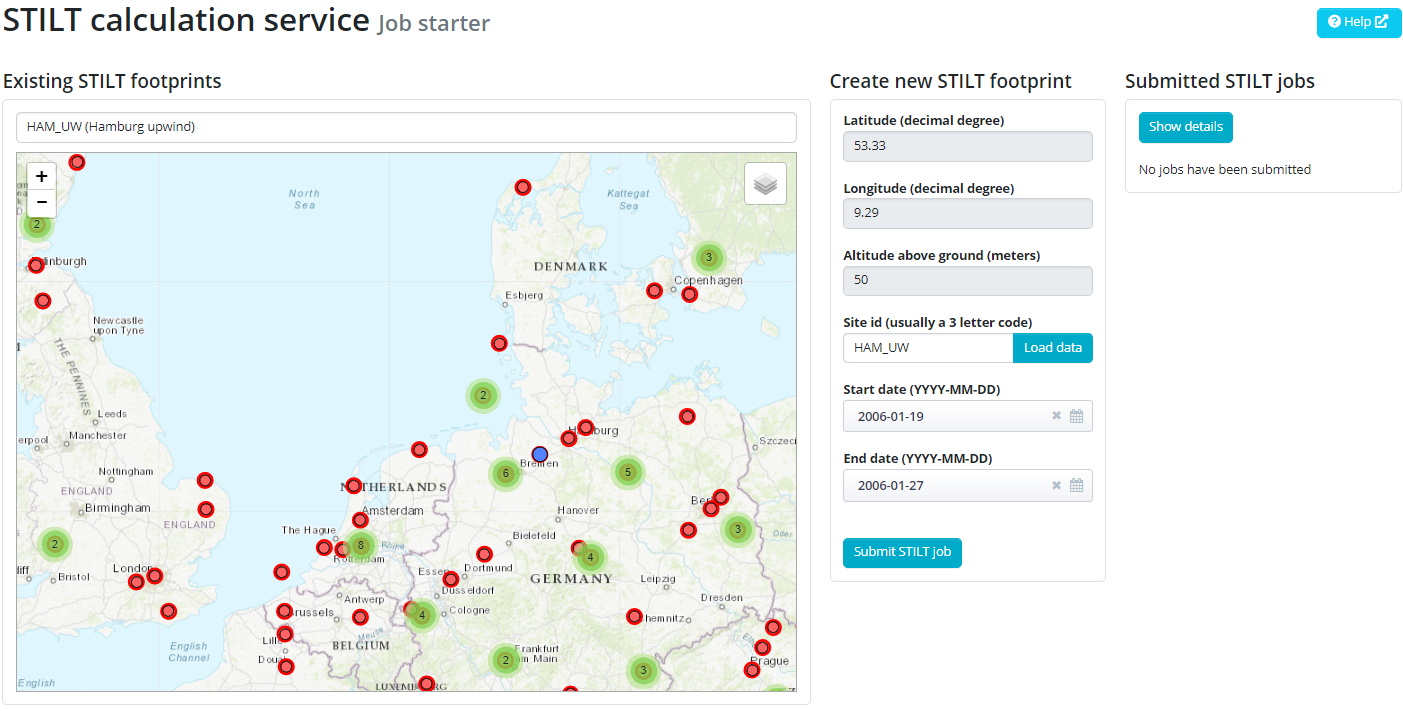Open the Help page

click(1358, 22)
